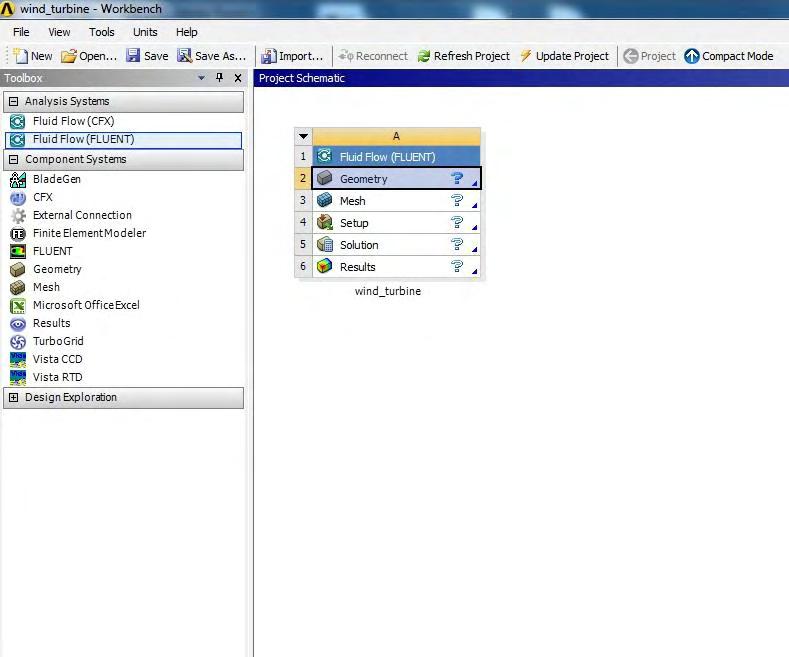Click the Results cell's blue corner arrow
Screen dimensions: 789x657
coord(475,272)
